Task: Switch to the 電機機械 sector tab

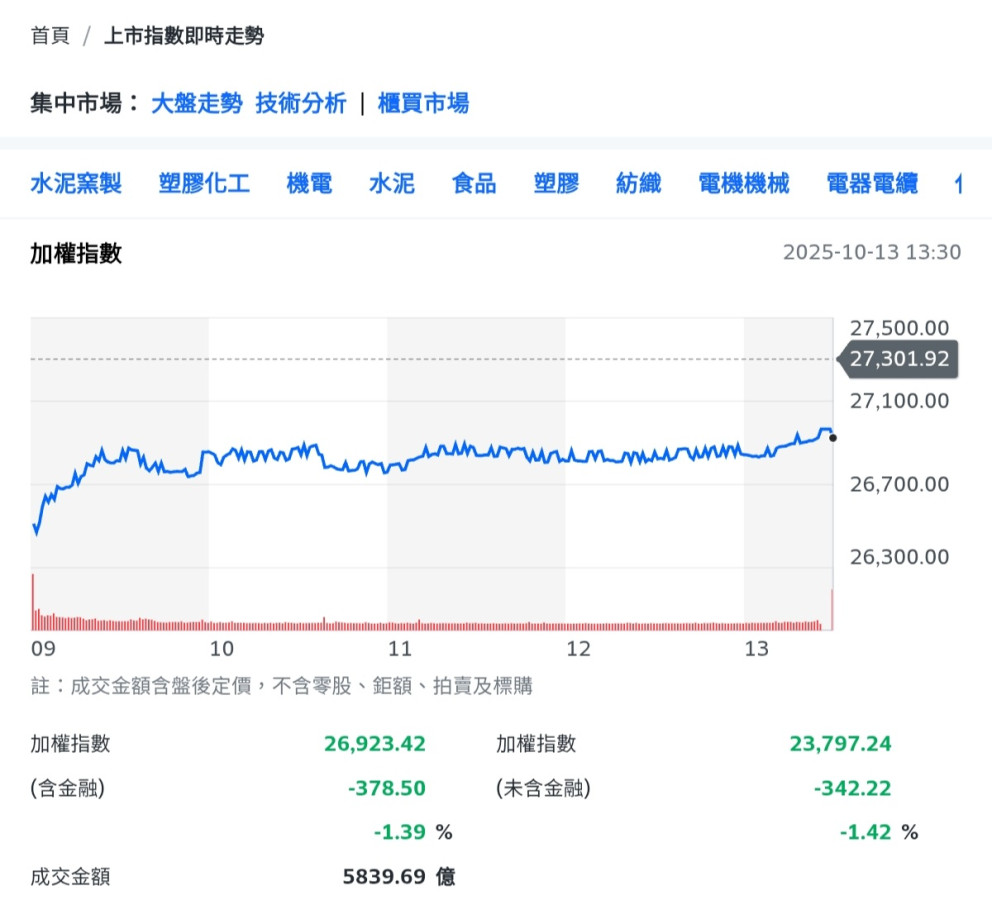Action: [744, 183]
